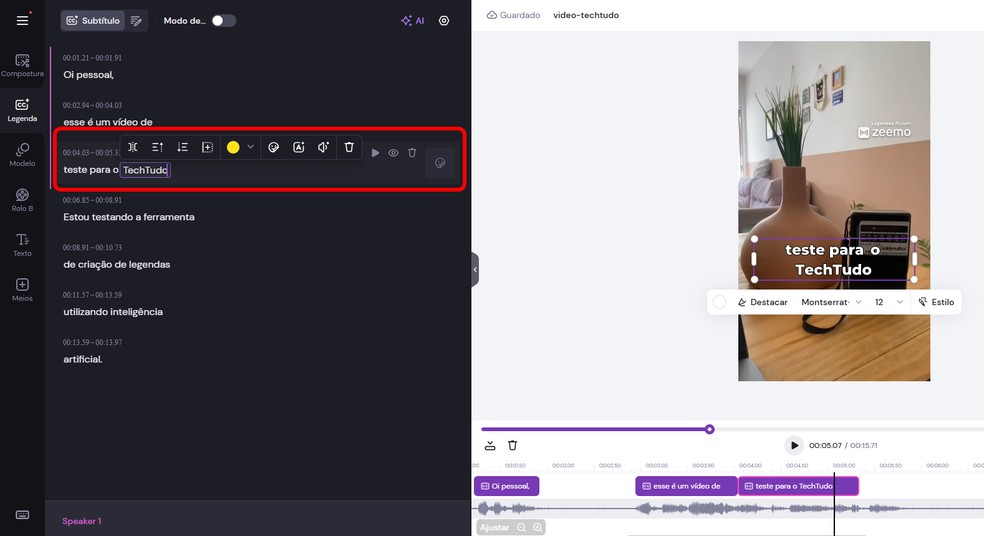Click timestamp 00:06.85 – 00:08.91
Viewport: 984px width, 536px height.
[92, 200]
